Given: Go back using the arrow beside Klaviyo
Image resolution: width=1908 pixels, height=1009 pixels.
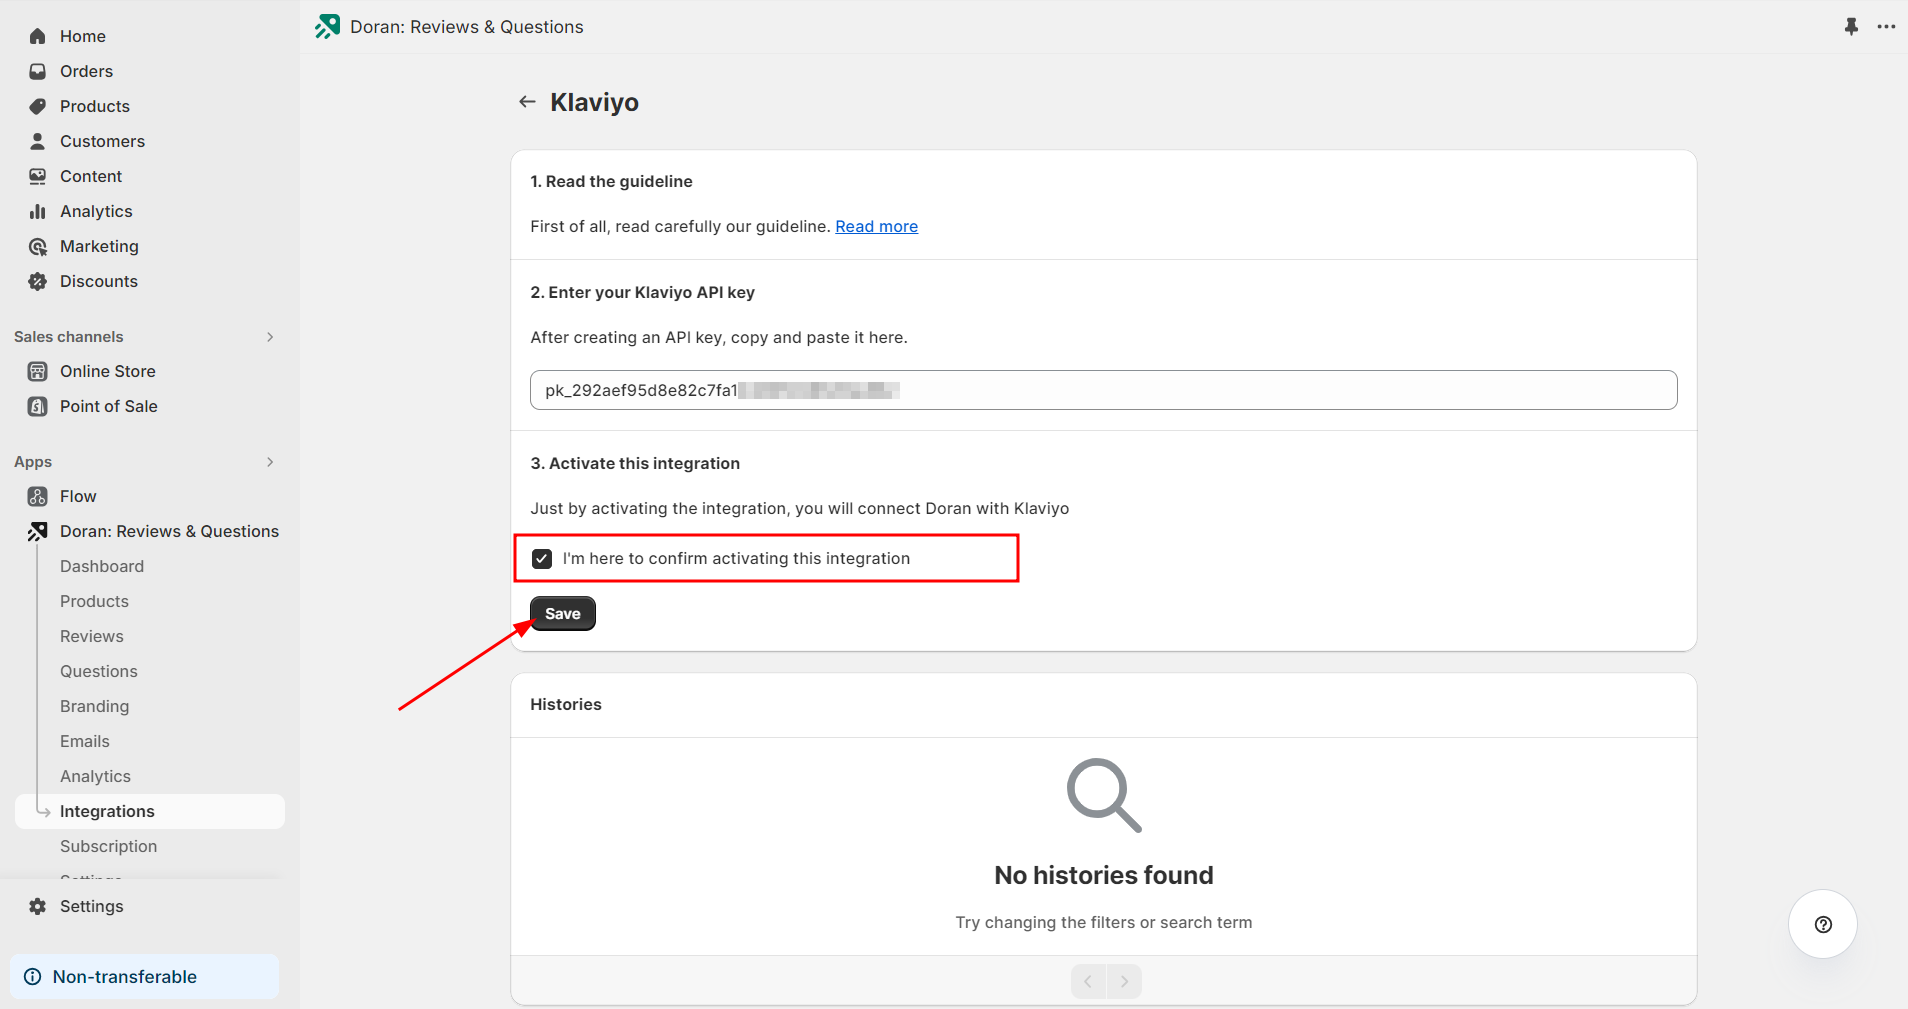Looking at the screenshot, I should 527,102.
